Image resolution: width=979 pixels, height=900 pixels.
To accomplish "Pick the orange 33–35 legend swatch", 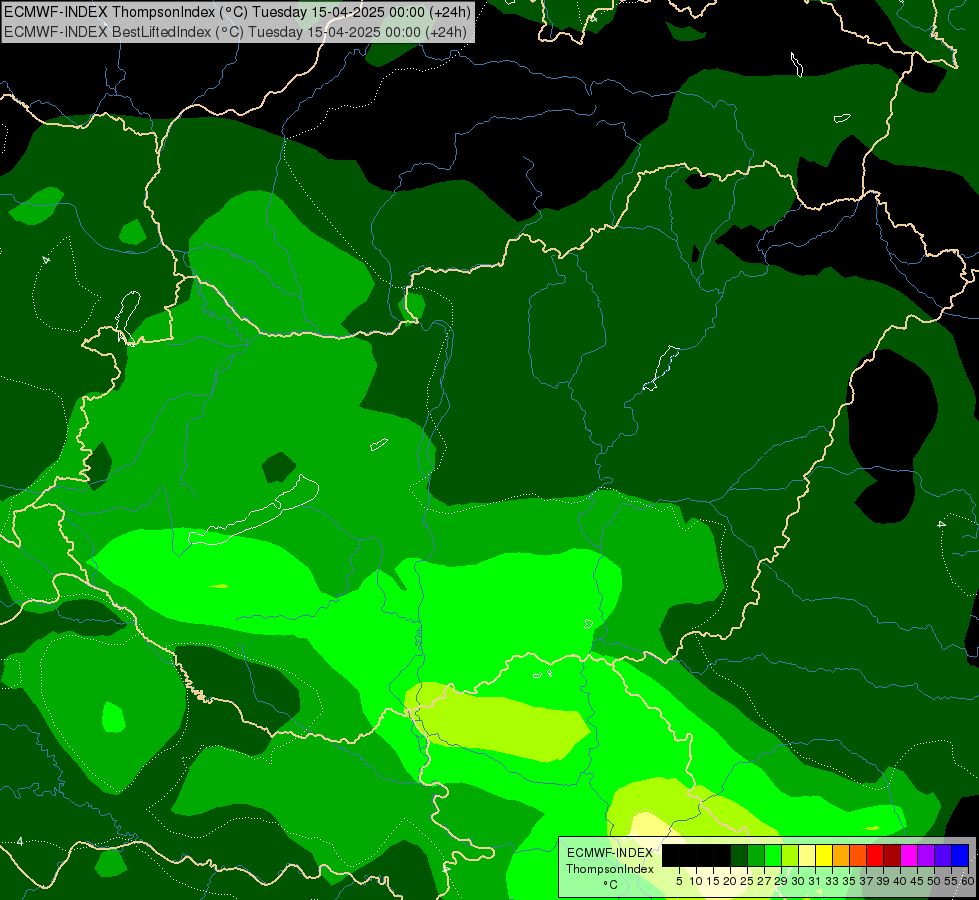I will pyautogui.click(x=841, y=855).
